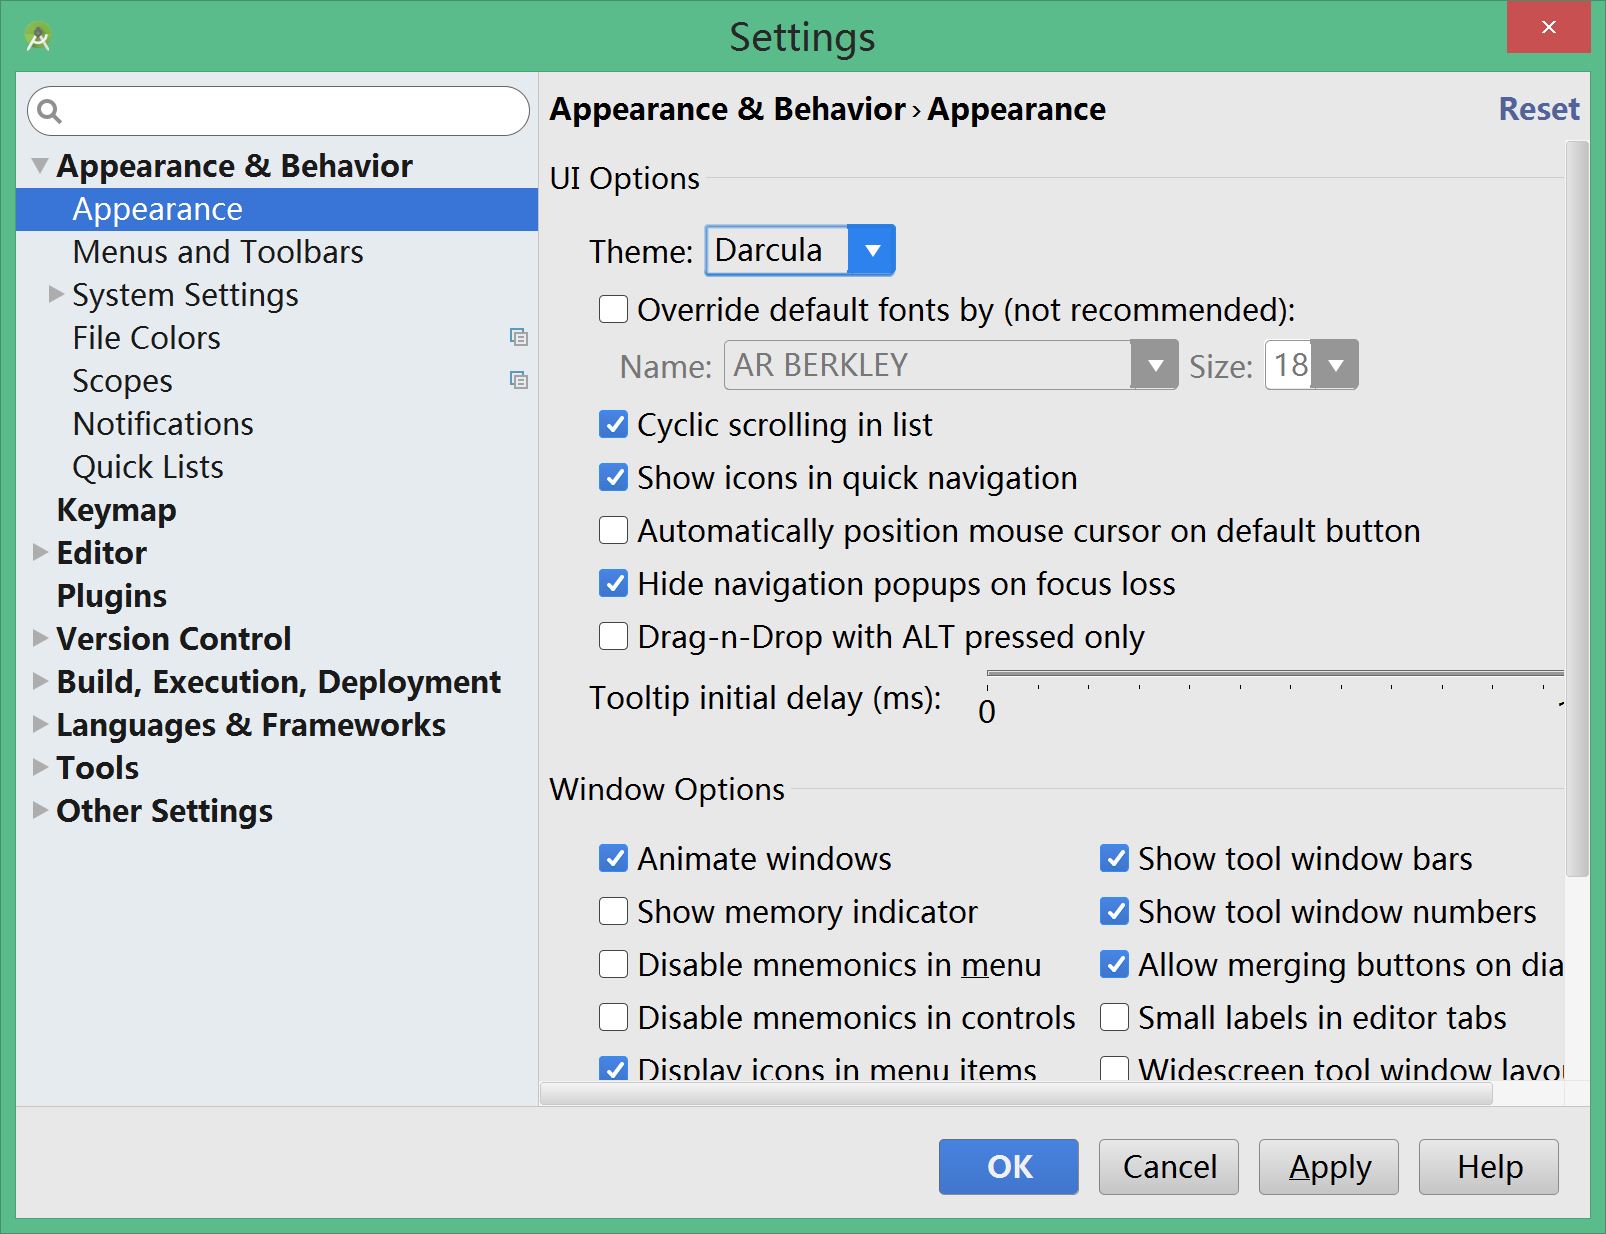Click the Apply button
Viewport: 1606px width, 1234px height.
pyautogui.click(x=1328, y=1167)
